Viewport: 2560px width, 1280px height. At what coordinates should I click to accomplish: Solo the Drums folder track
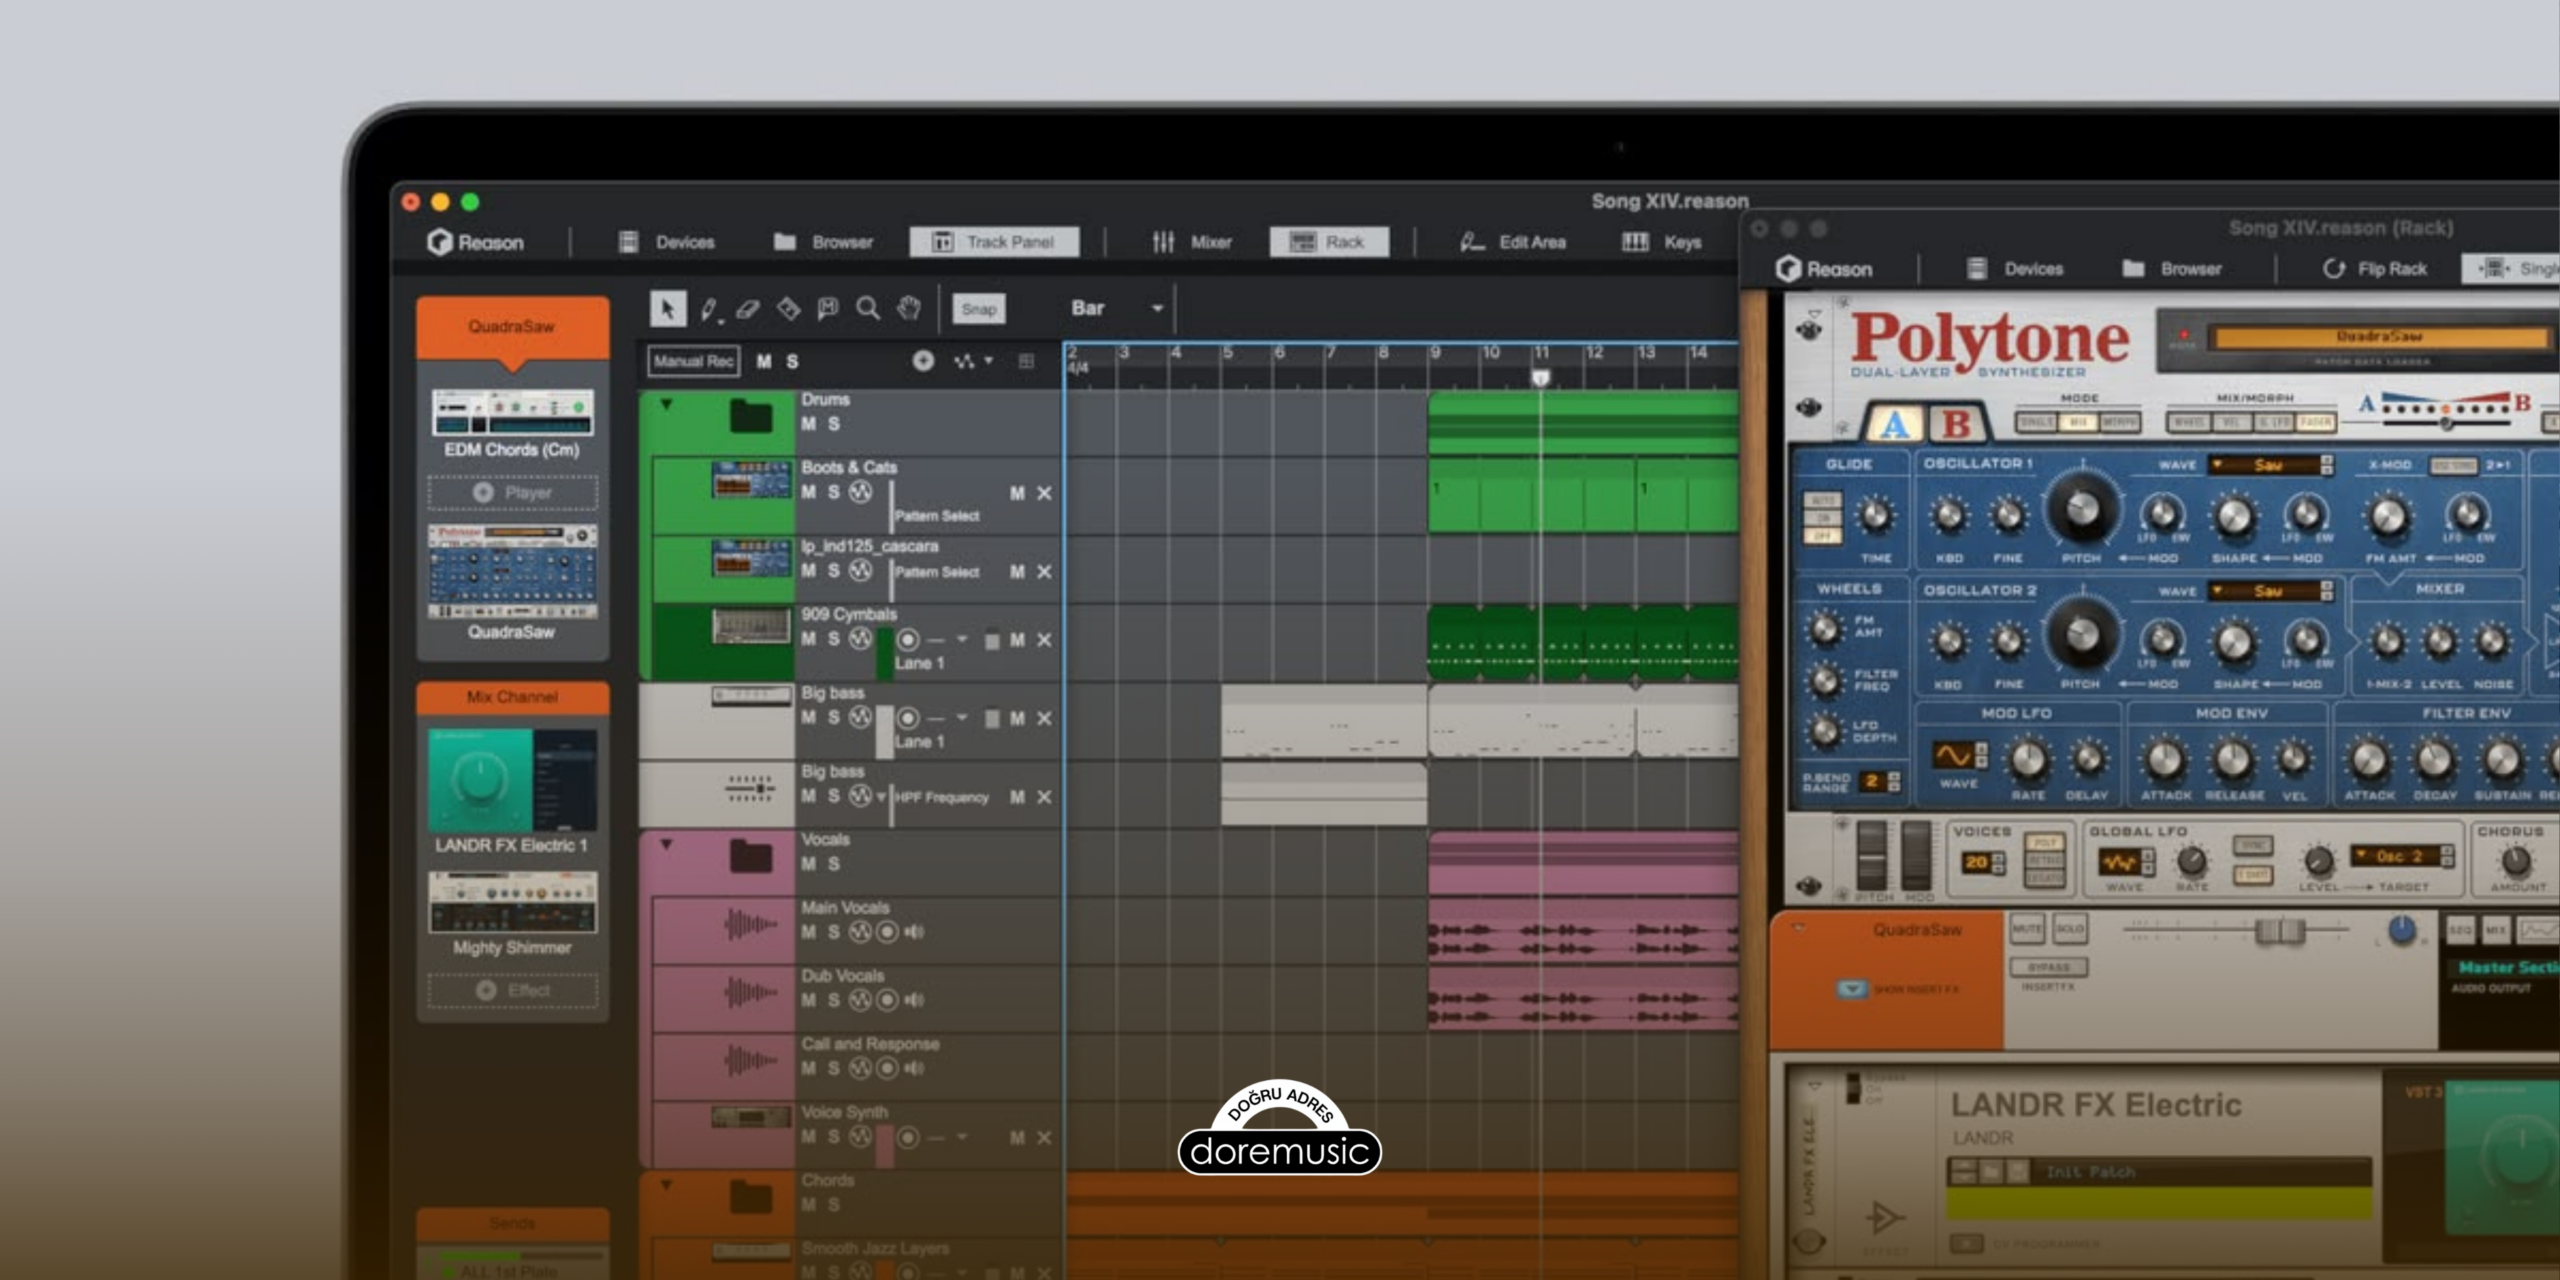point(834,424)
